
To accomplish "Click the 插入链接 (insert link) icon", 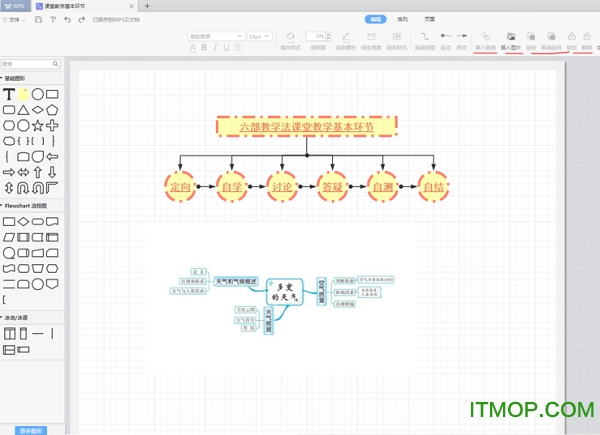I will click(x=485, y=36).
